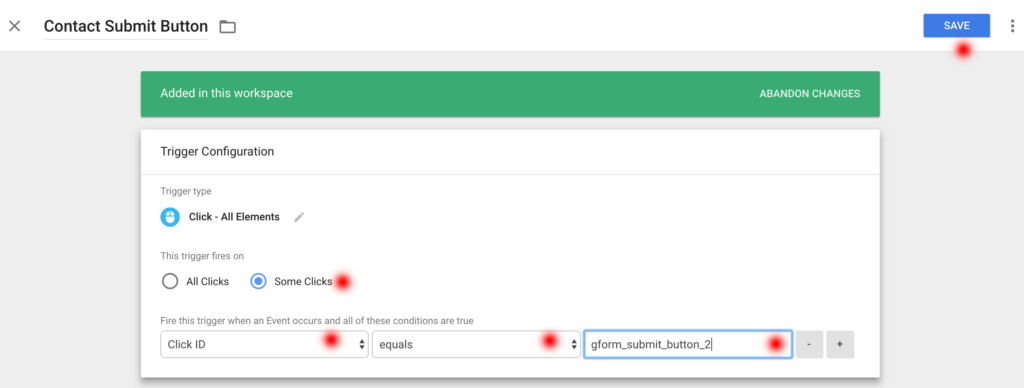1024x388 pixels.
Task: Save the trigger with SAVE button
Action: tap(956, 25)
